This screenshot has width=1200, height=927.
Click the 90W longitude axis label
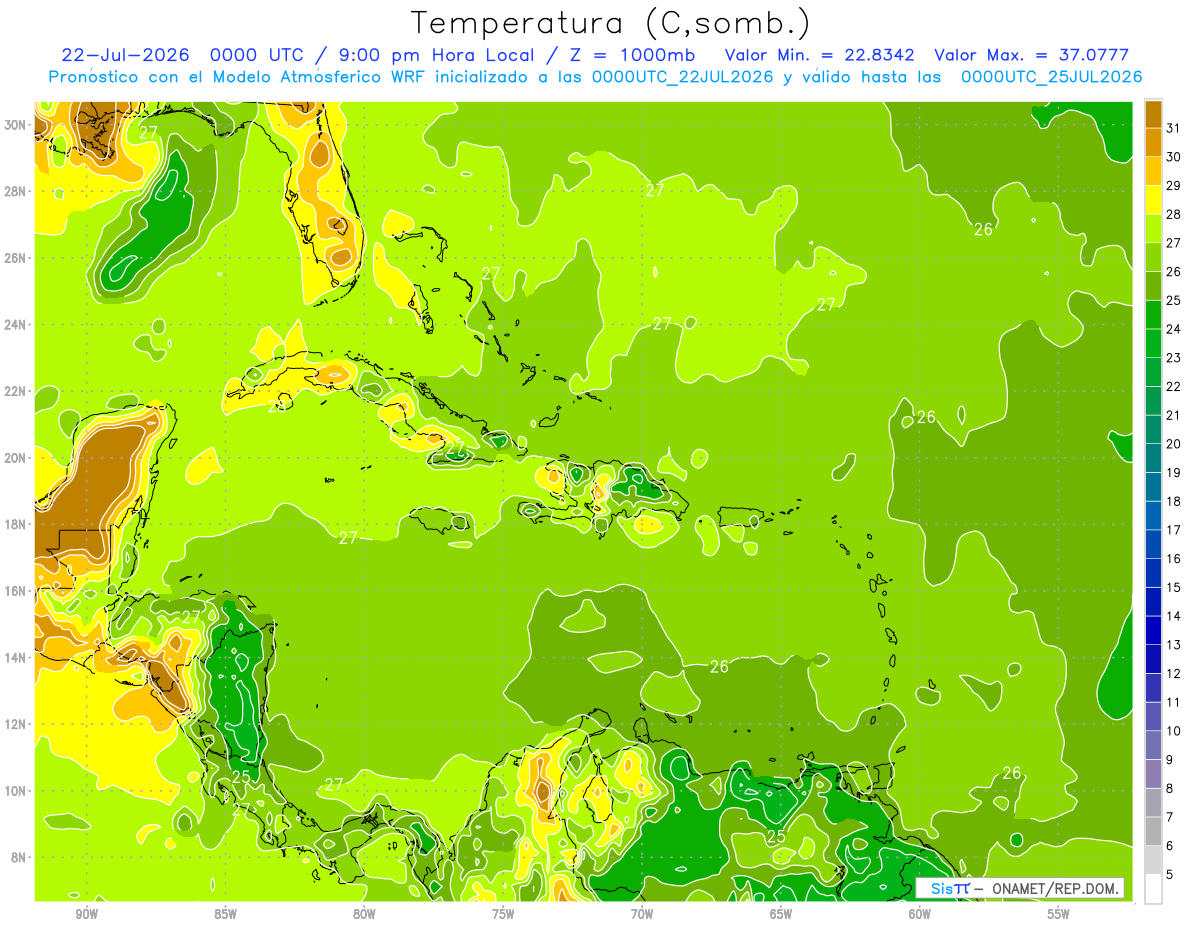86,914
